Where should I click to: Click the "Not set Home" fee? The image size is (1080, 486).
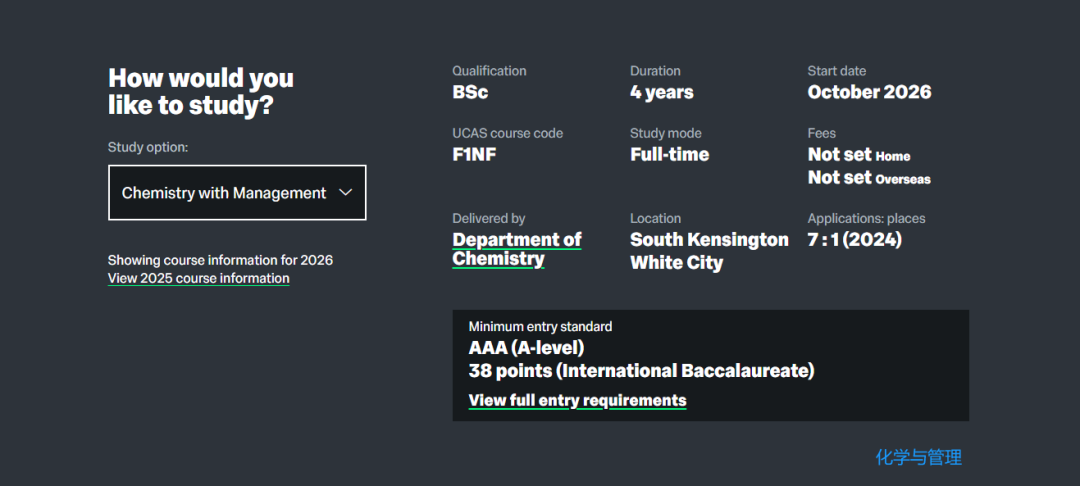click(858, 155)
